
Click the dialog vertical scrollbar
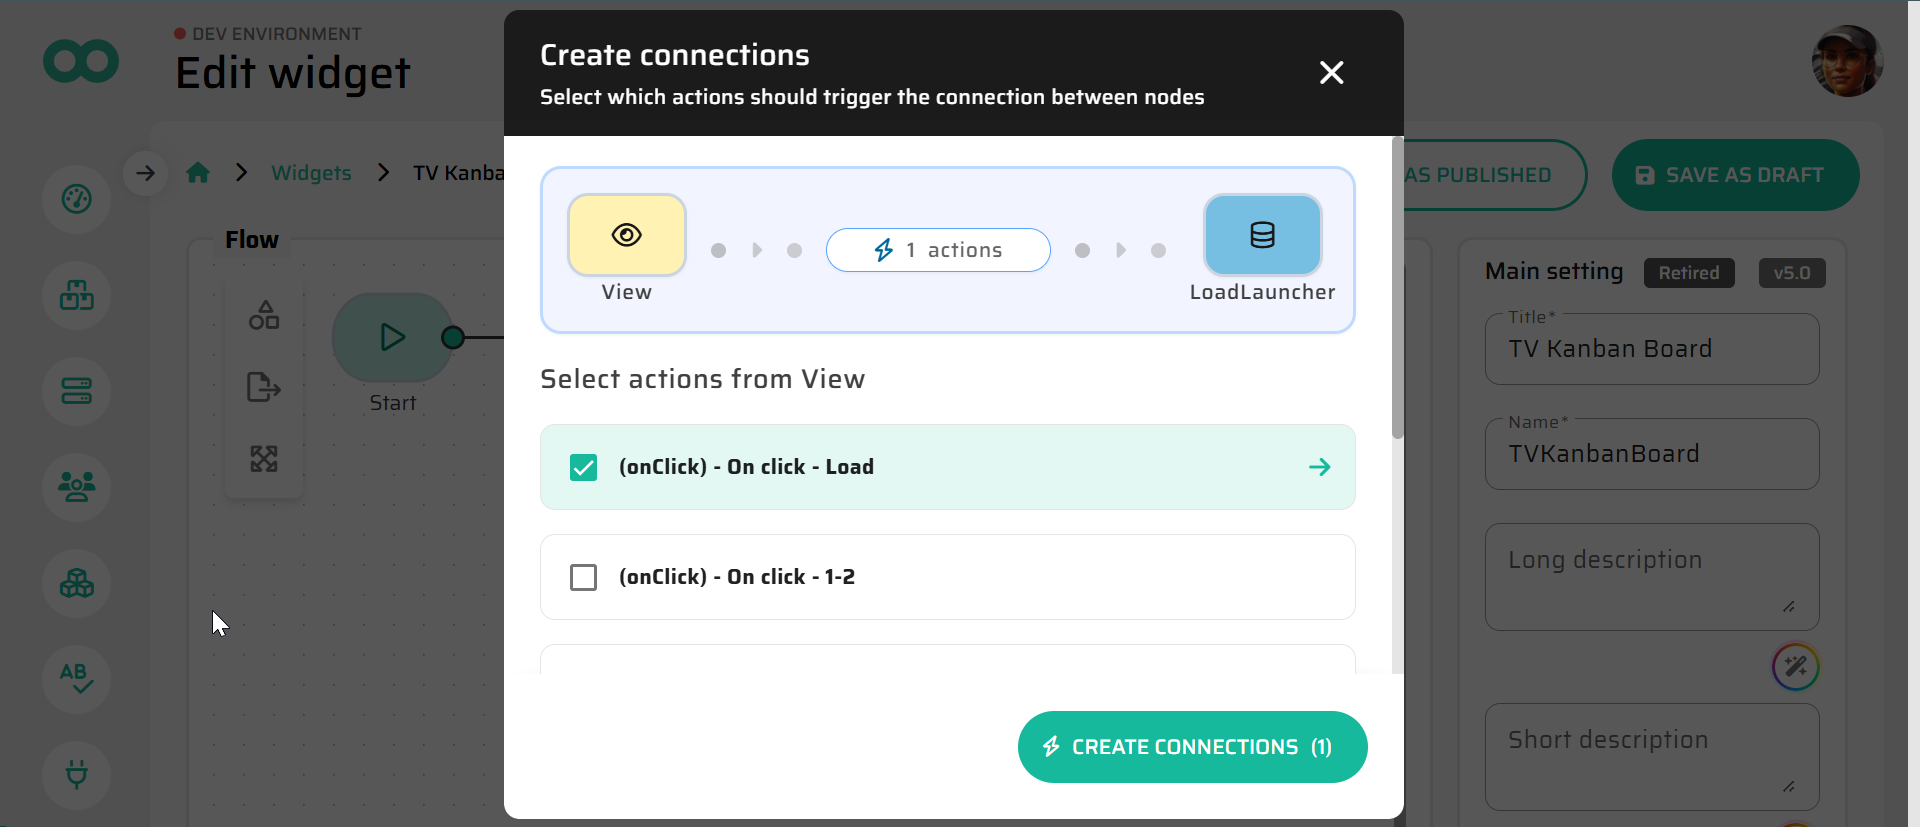tap(1397, 290)
